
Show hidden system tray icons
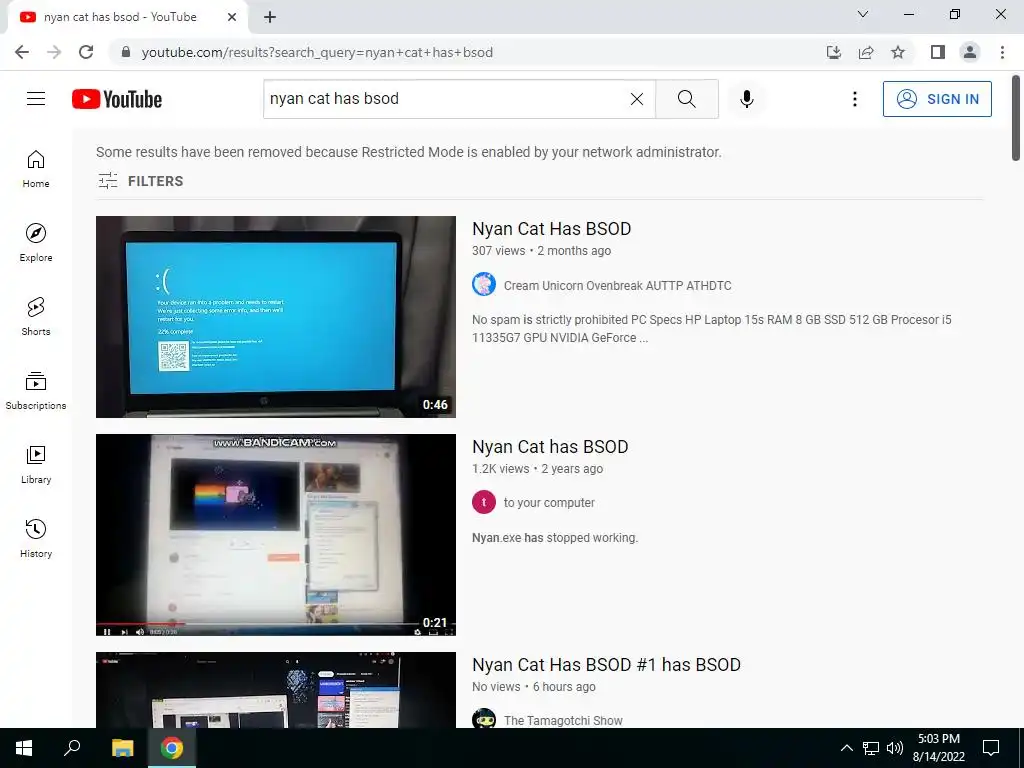[x=846, y=748]
